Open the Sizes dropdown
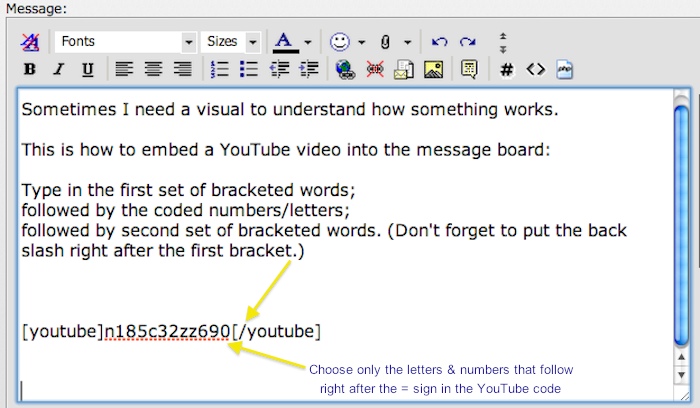The height and width of the screenshot is (408, 700). [231, 42]
